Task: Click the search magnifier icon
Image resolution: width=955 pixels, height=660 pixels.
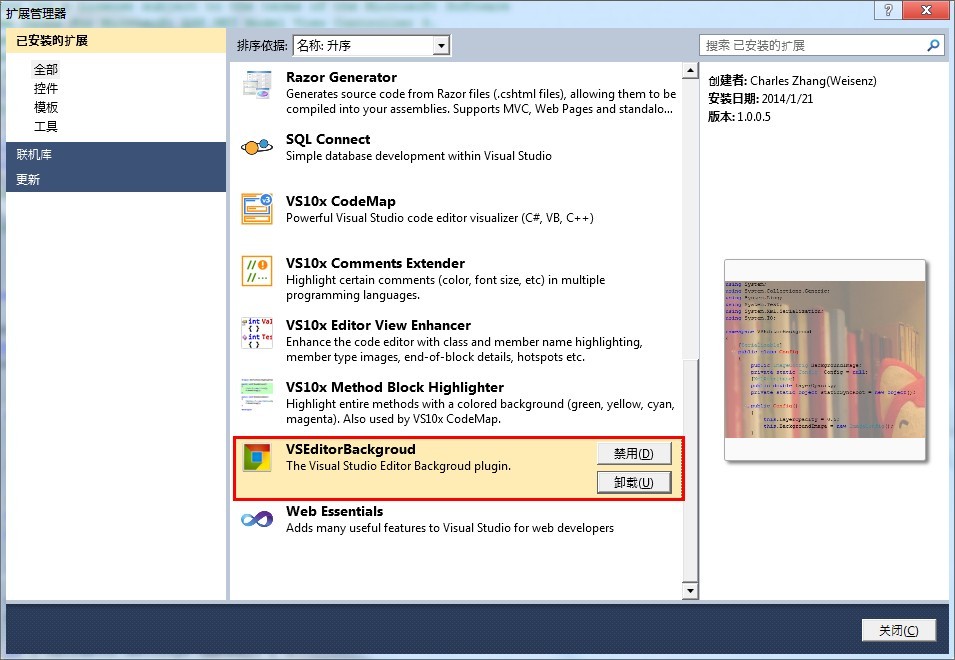Action: [933, 45]
